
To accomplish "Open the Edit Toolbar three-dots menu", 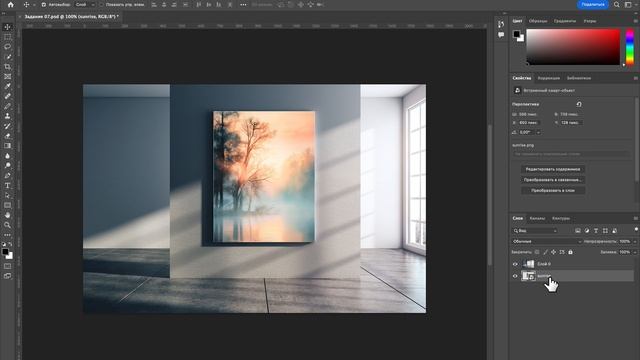I will point(7,235).
